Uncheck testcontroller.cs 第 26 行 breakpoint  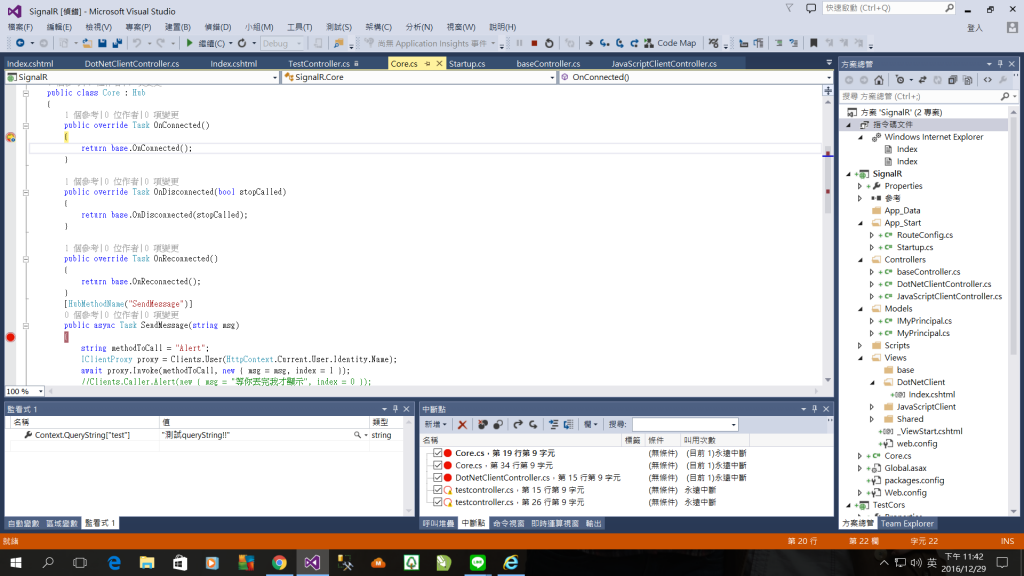pos(438,502)
